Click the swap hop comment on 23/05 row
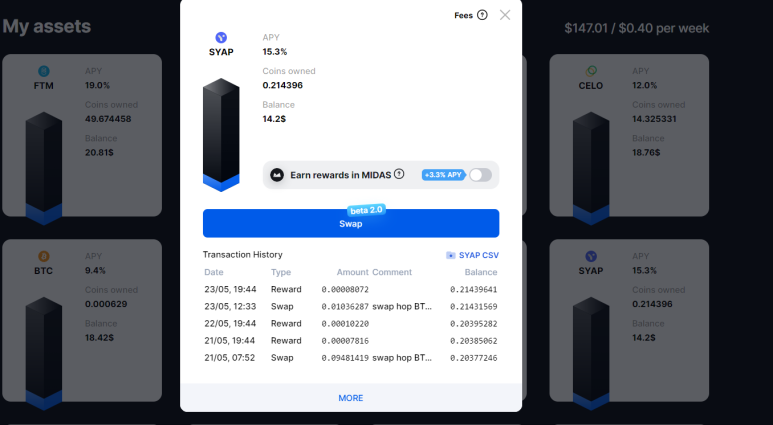Viewport: 773px width, 425px height. [402, 307]
